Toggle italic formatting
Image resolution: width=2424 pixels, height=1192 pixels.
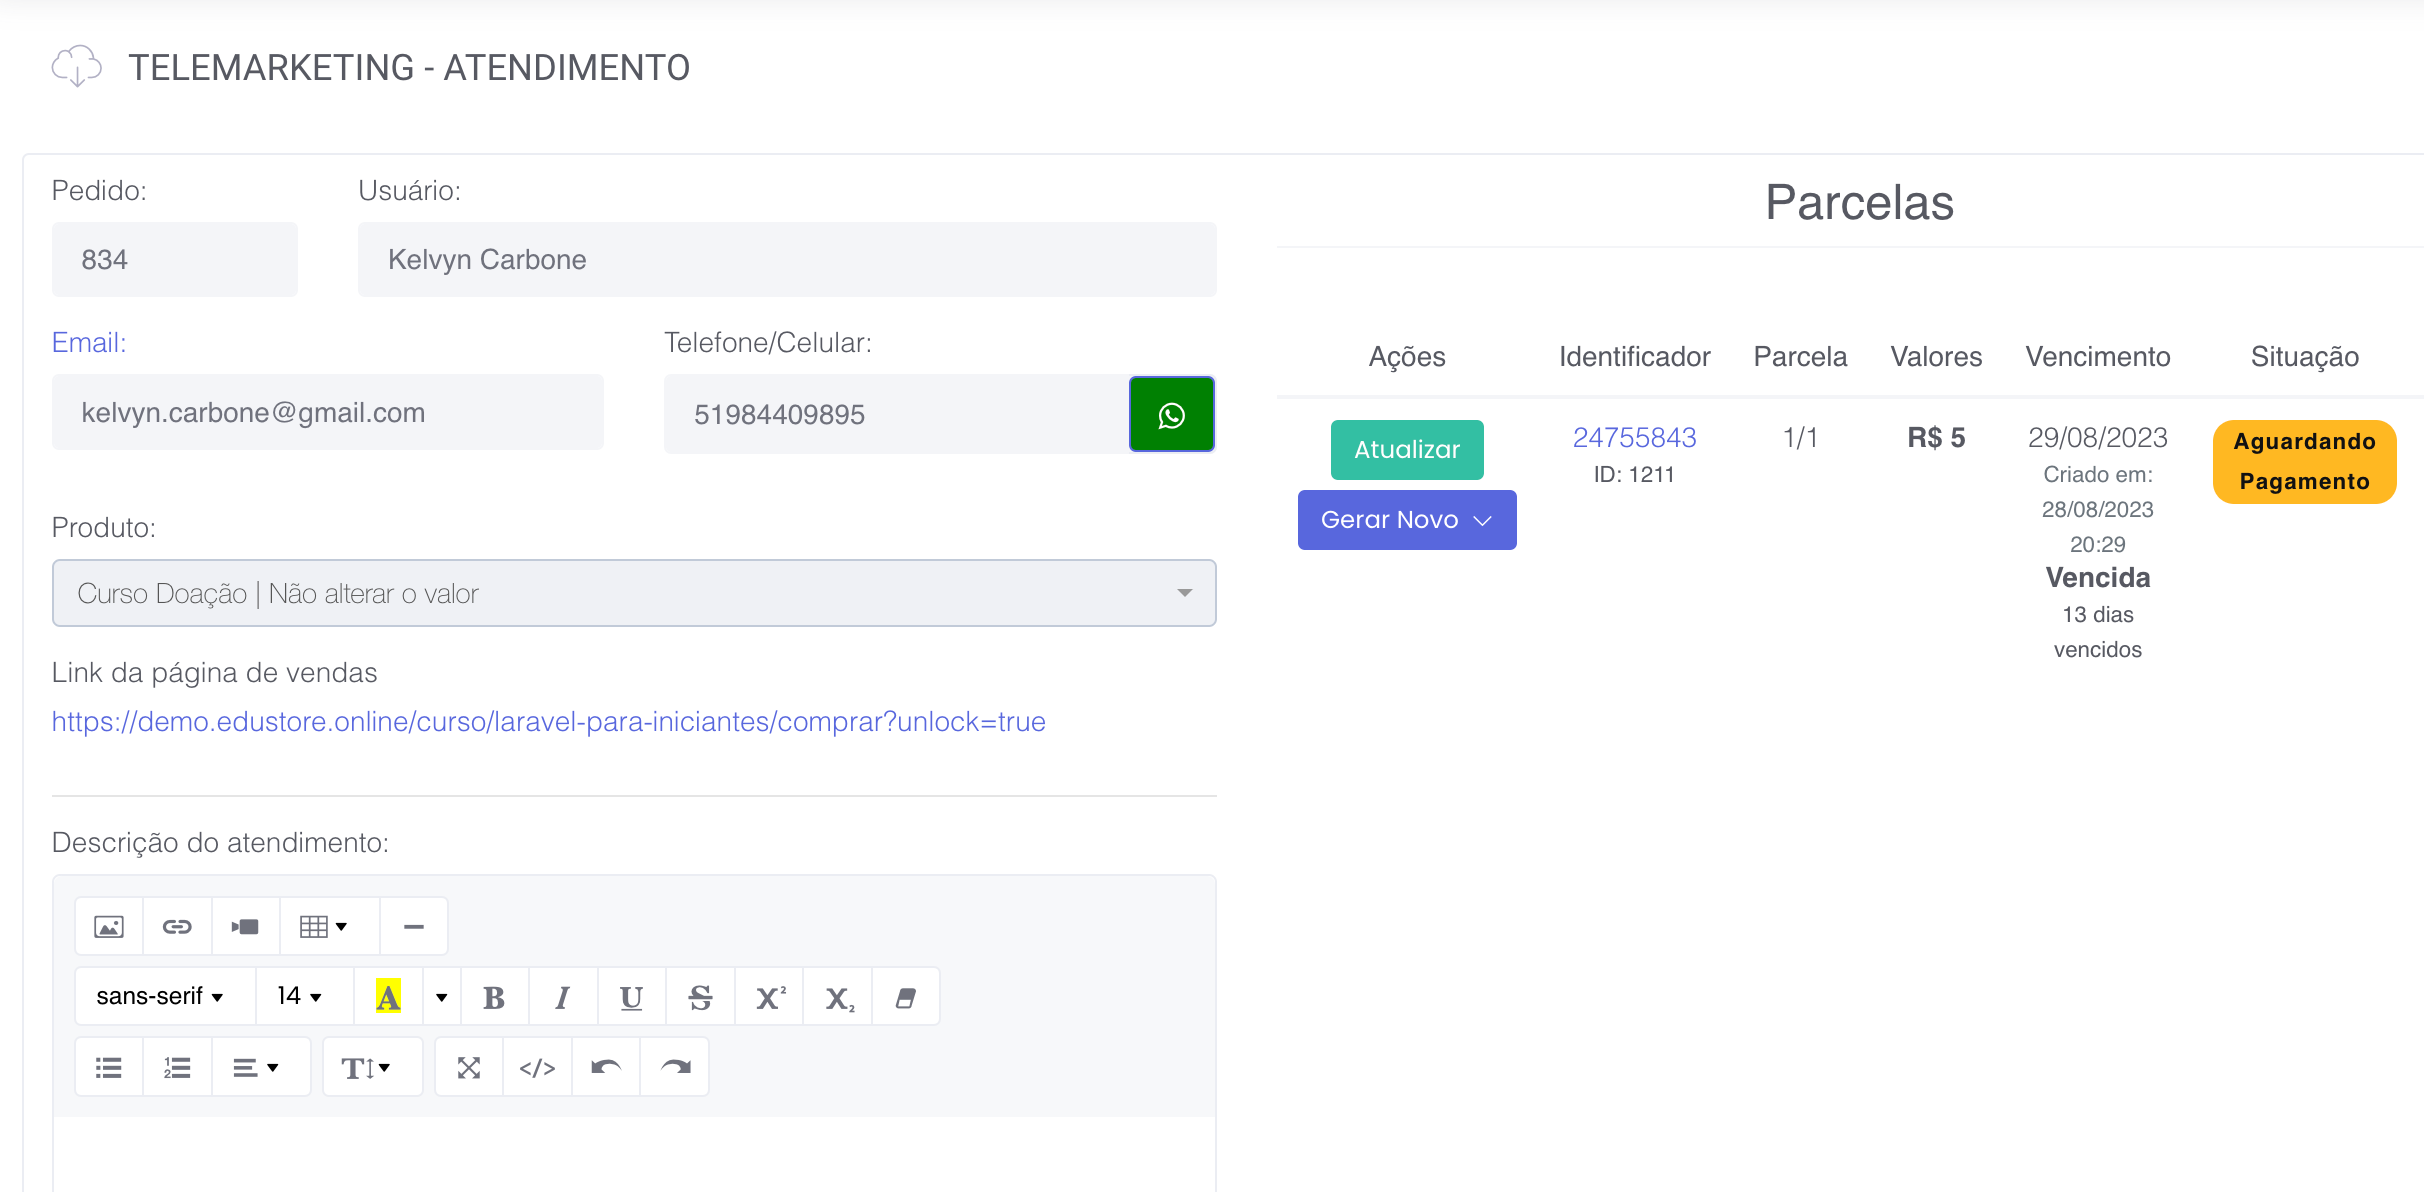(x=562, y=997)
